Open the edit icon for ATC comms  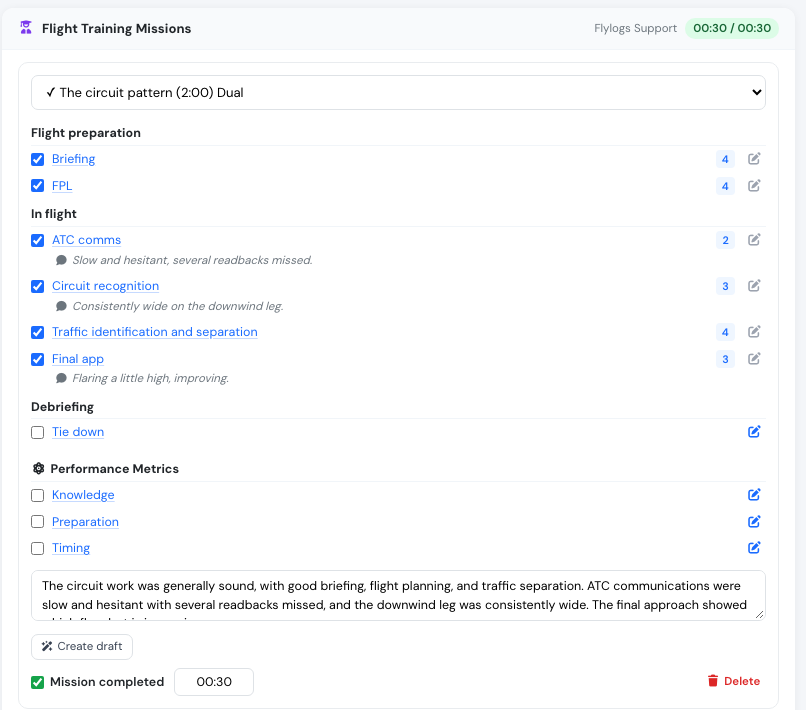point(754,240)
